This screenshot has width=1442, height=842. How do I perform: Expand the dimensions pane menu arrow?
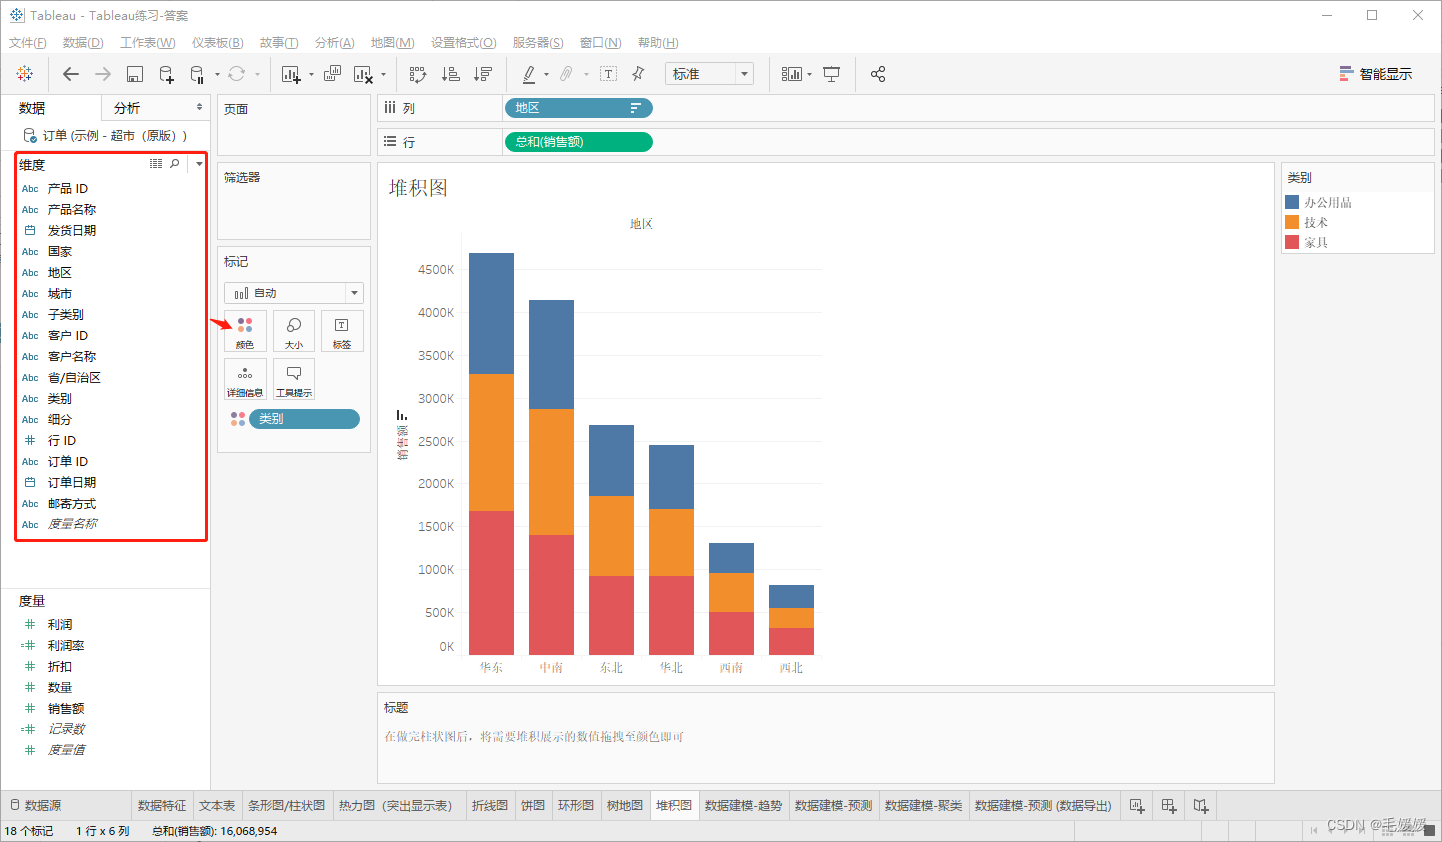[199, 164]
